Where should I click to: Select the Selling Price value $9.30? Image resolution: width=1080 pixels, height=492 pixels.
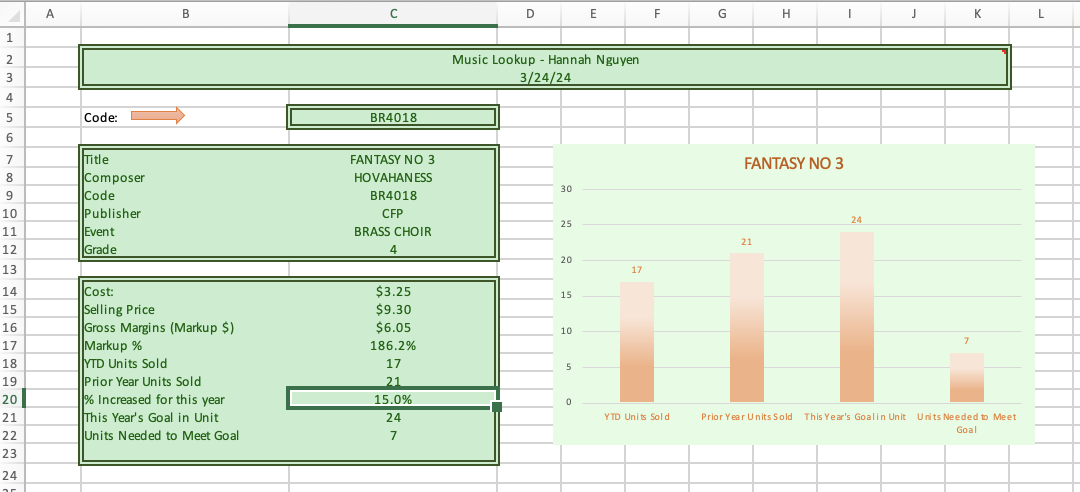click(x=393, y=310)
